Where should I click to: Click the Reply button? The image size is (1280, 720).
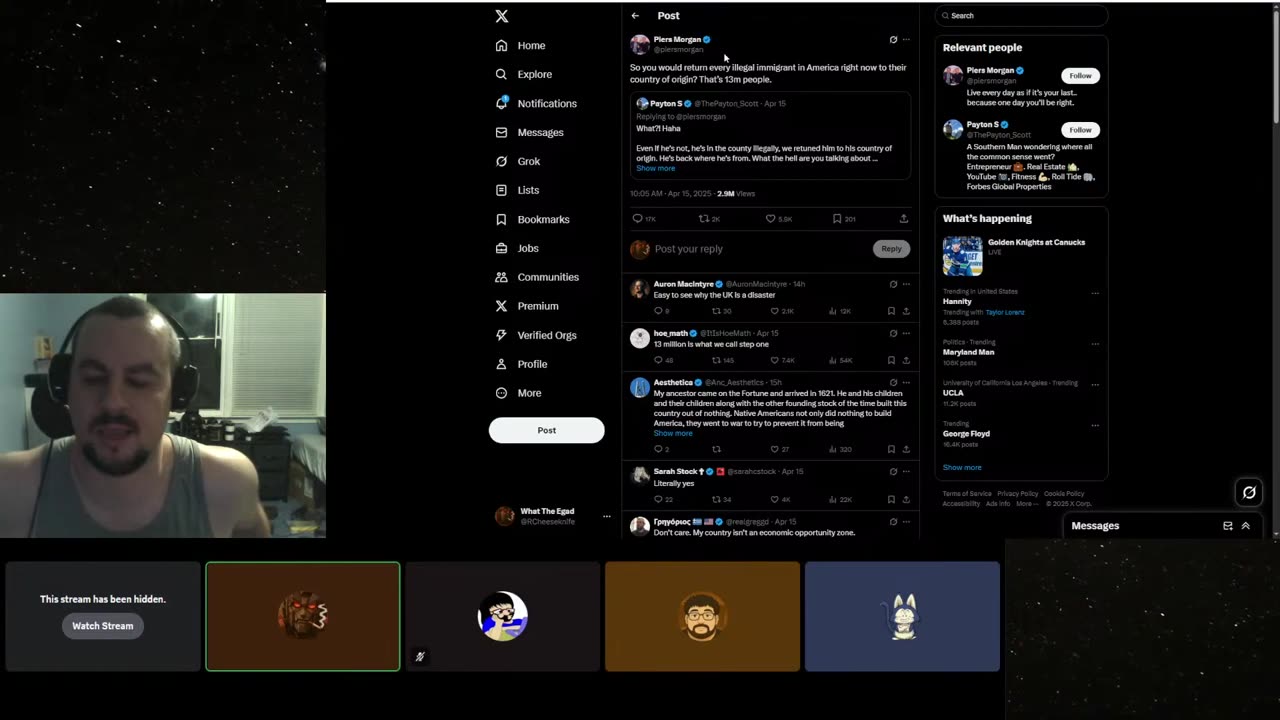click(891, 249)
